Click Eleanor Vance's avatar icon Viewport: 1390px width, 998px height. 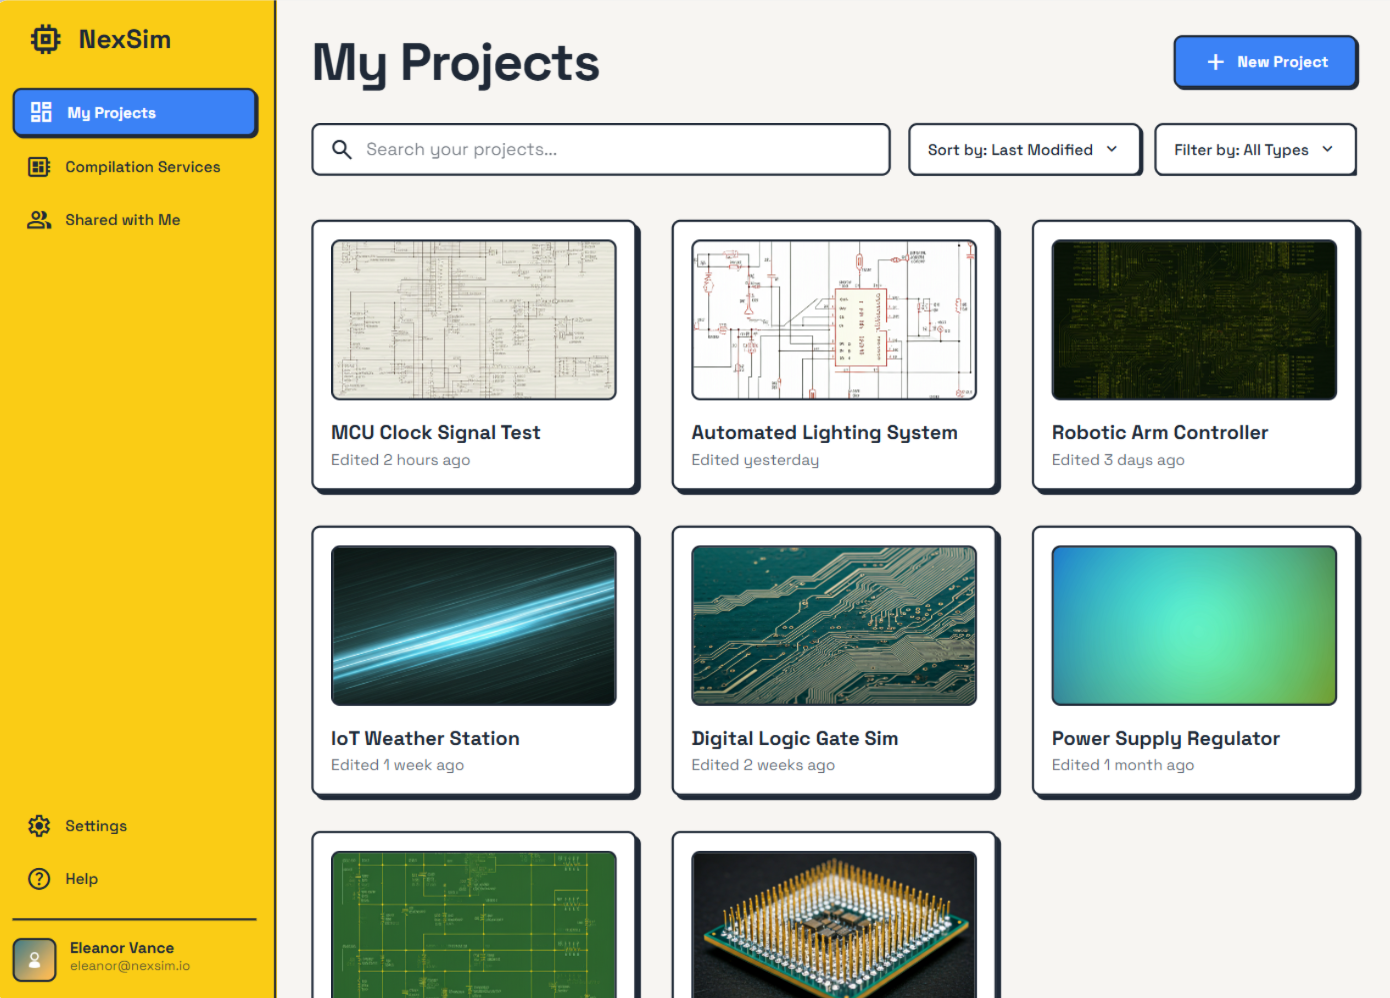35,959
